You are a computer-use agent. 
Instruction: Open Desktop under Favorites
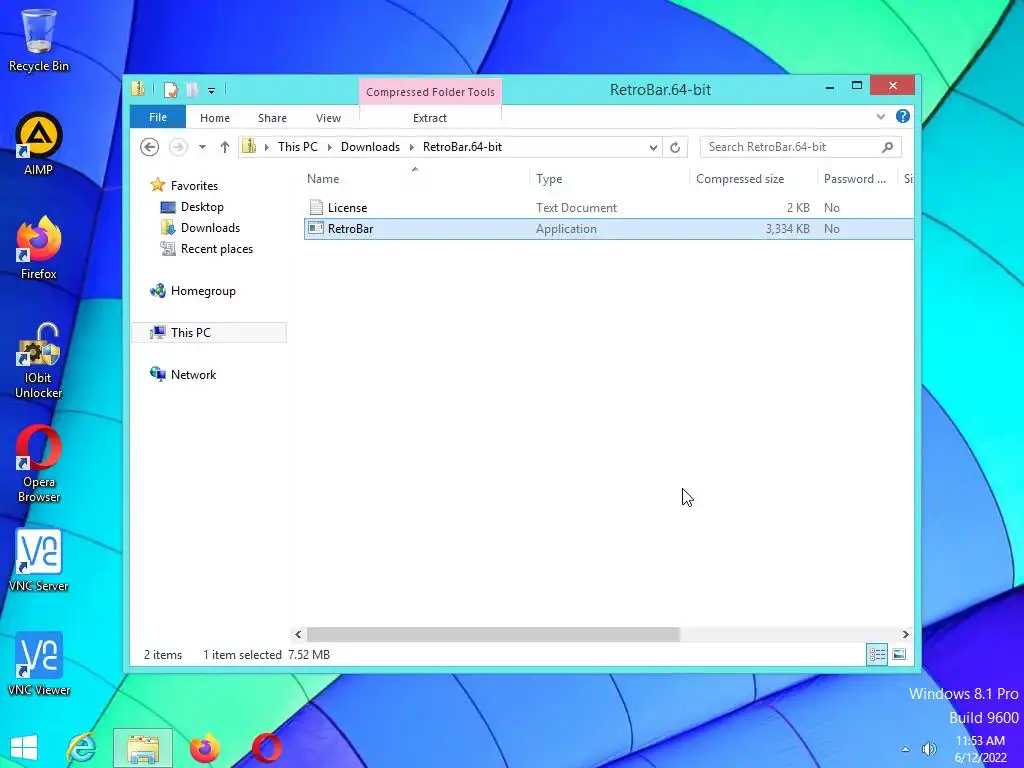click(x=202, y=207)
